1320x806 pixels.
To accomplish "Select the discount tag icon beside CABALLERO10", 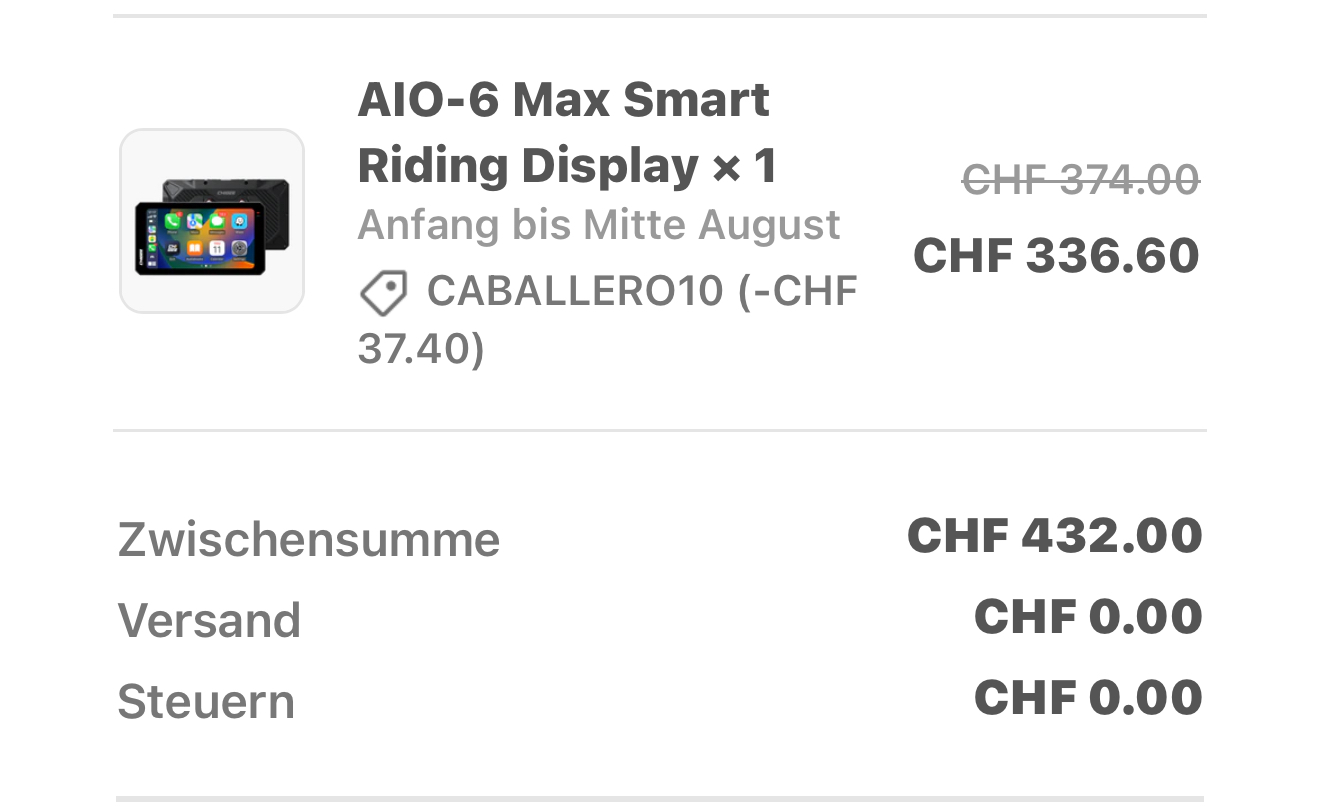I will point(383,293).
